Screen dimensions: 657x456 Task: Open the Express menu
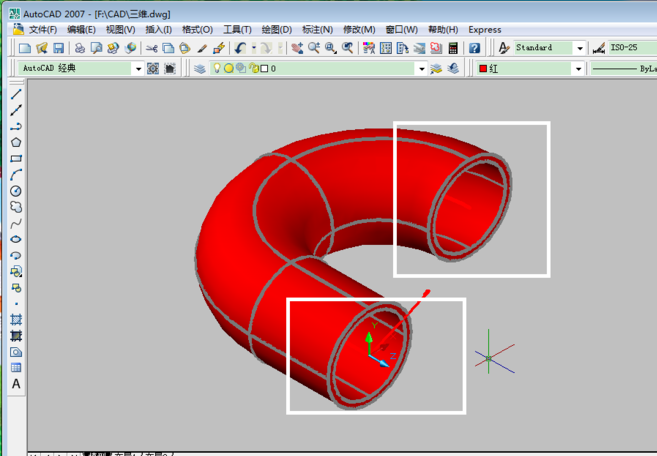[x=485, y=30]
